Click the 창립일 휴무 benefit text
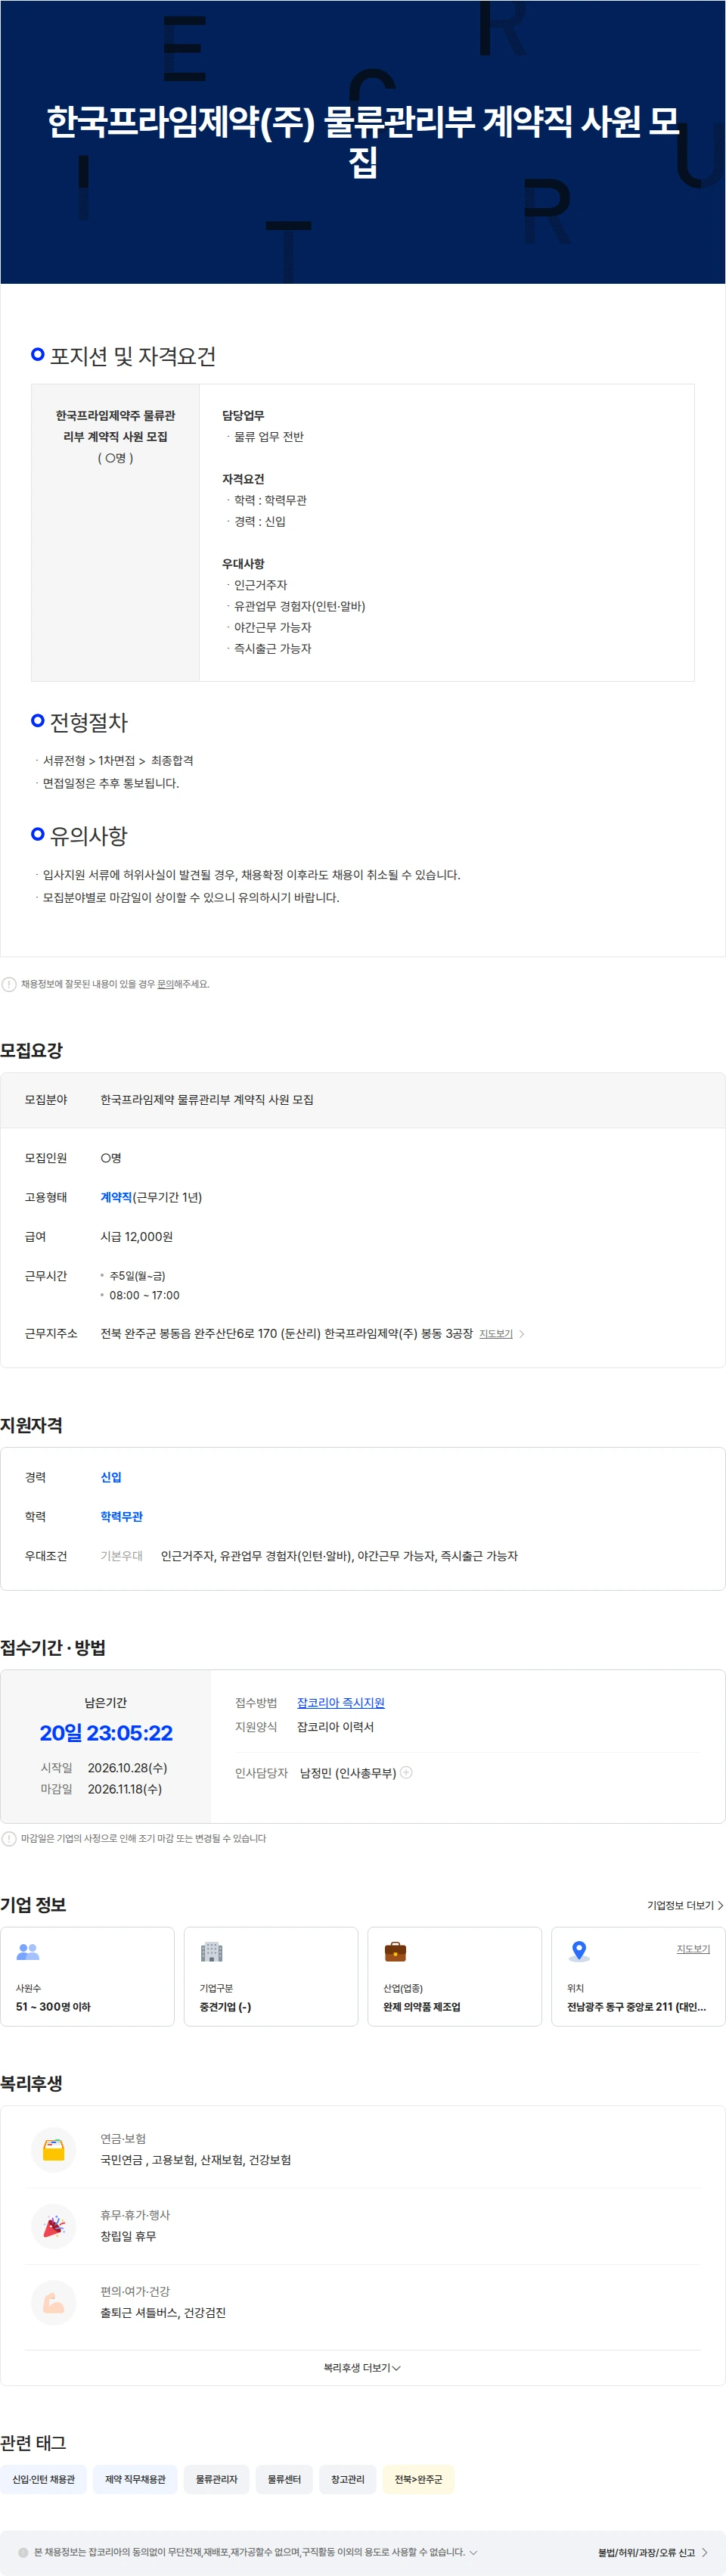Screen dimensions: 726x2576 click(128, 2235)
